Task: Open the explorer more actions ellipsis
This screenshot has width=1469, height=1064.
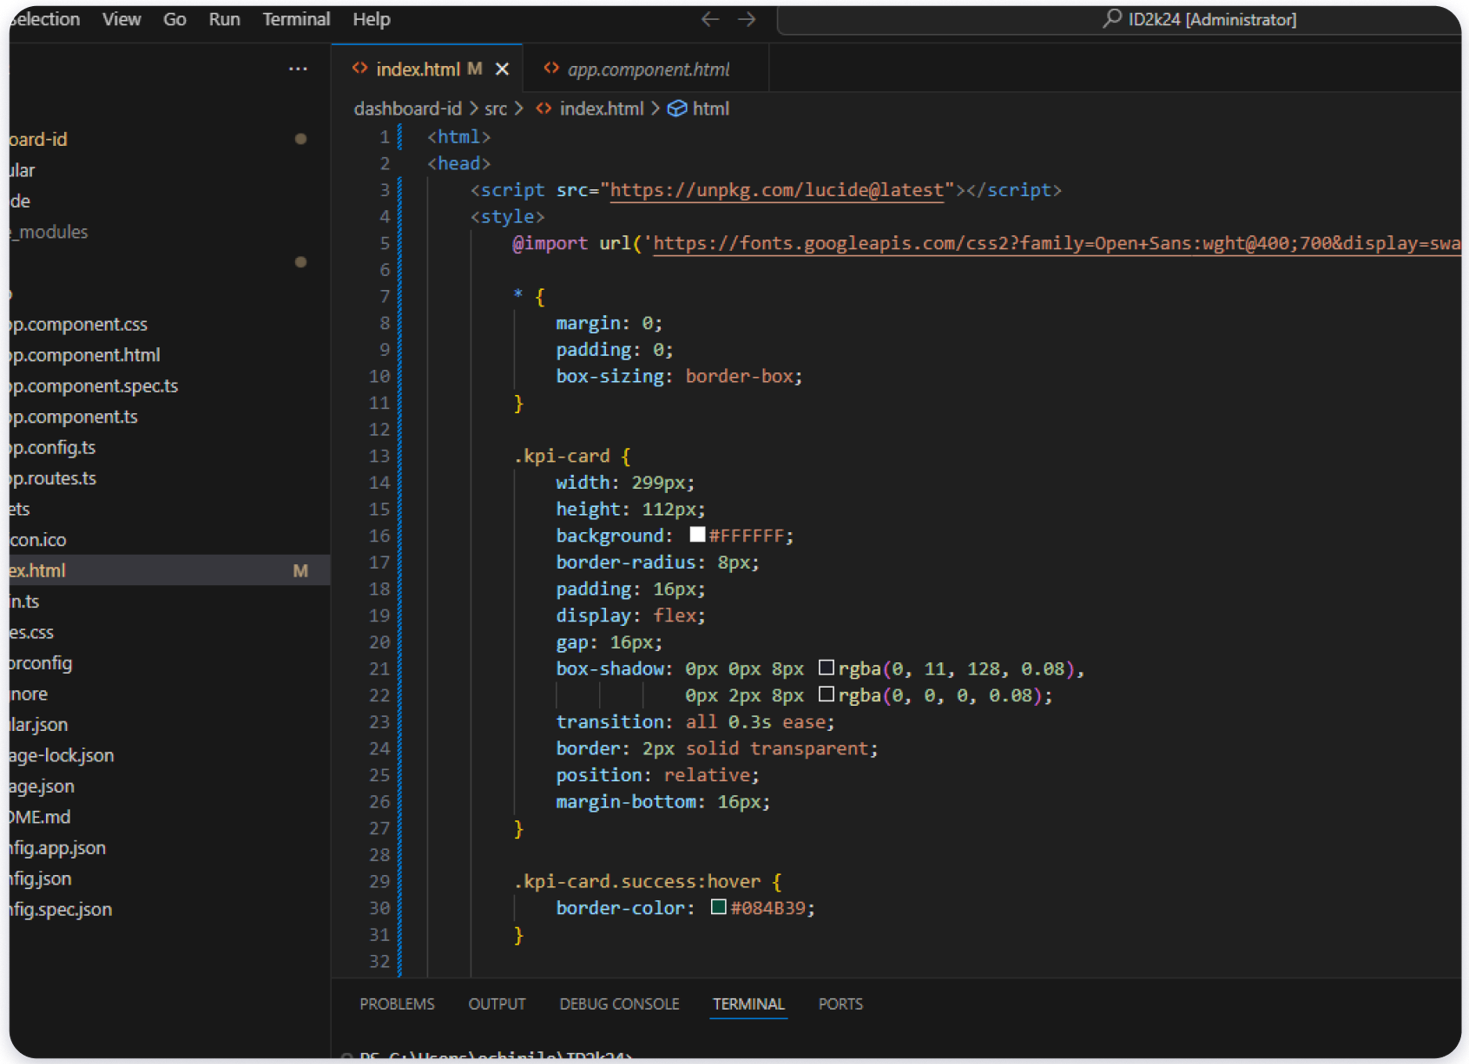Action: click(298, 69)
